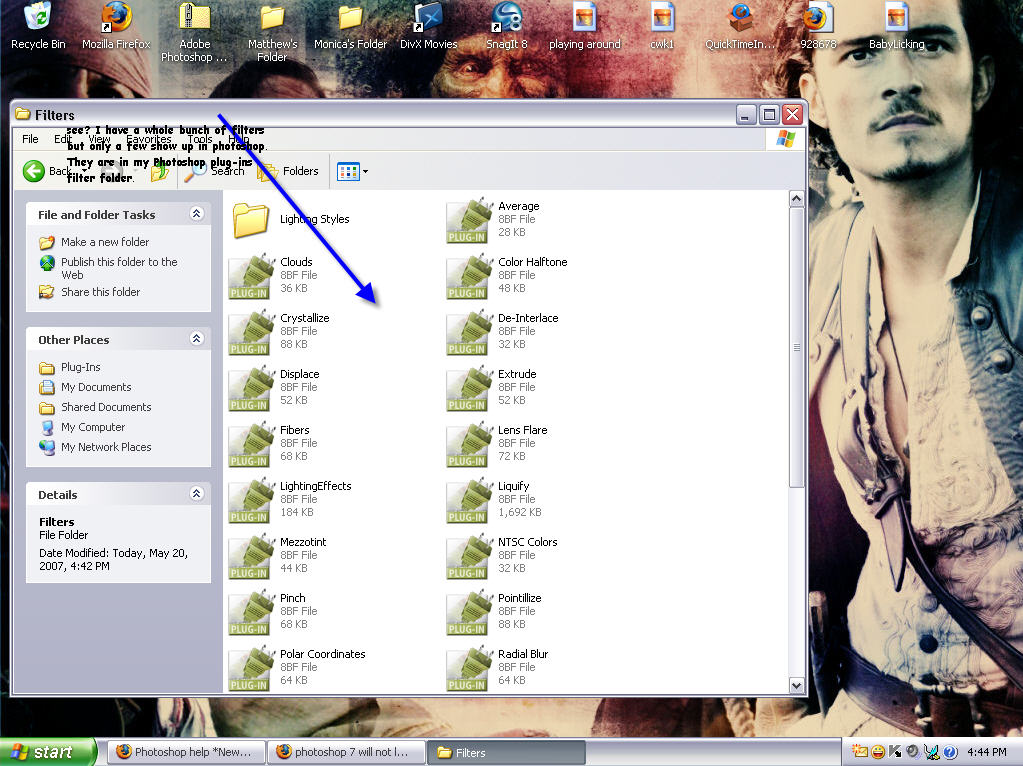Collapse the File and Folder Tasks panel

[196, 213]
